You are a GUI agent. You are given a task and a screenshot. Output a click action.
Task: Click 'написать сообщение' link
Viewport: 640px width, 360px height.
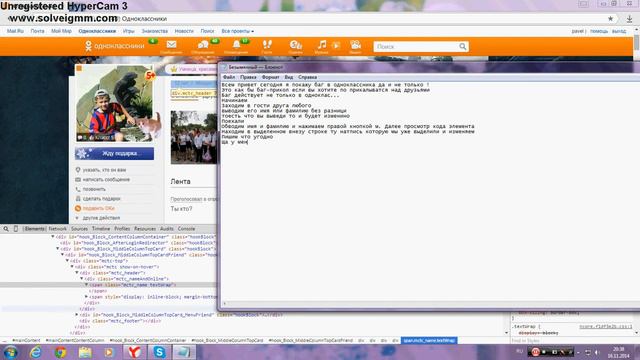[106, 180]
